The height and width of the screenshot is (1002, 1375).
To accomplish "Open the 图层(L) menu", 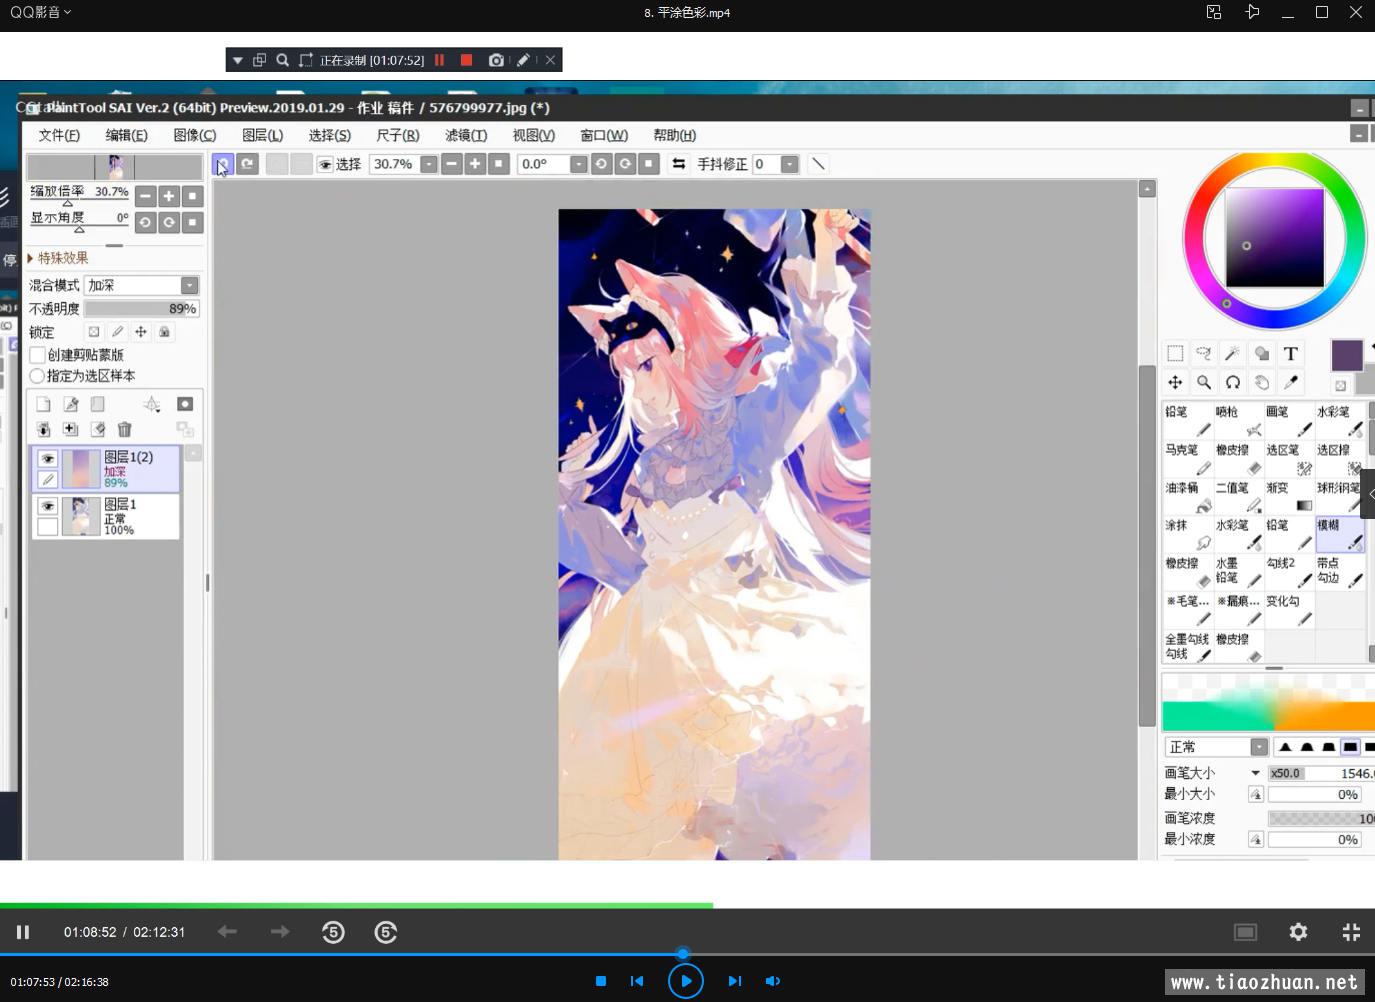I will pyautogui.click(x=262, y=135).
